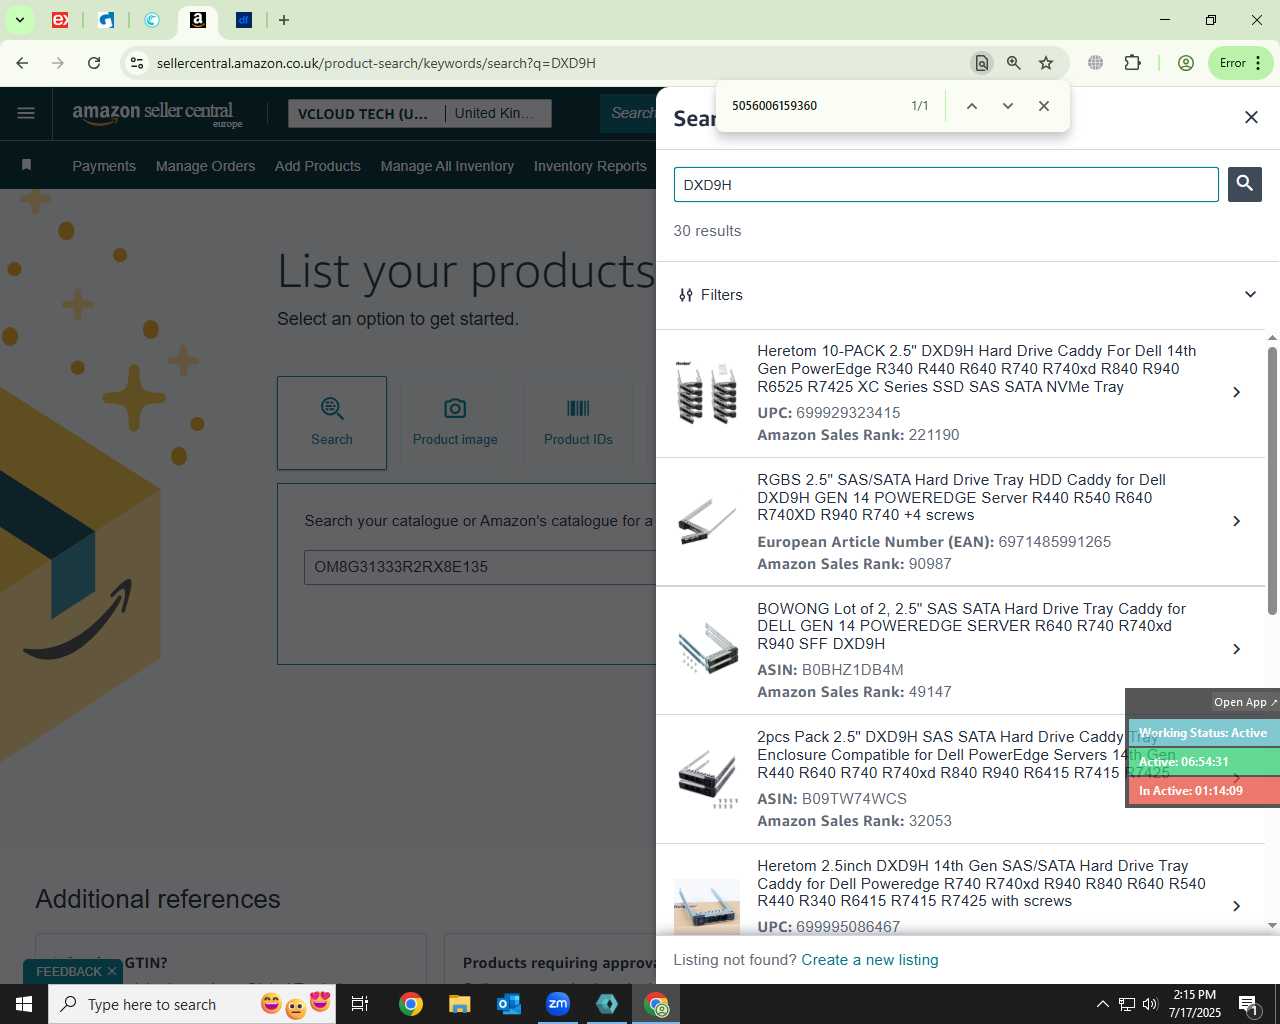This screenshot has height=1024, width=1280.
Task: Expand RGBS 2.5" Hard Drive Tray result chevron
Action: click(x=1237, y=521)
